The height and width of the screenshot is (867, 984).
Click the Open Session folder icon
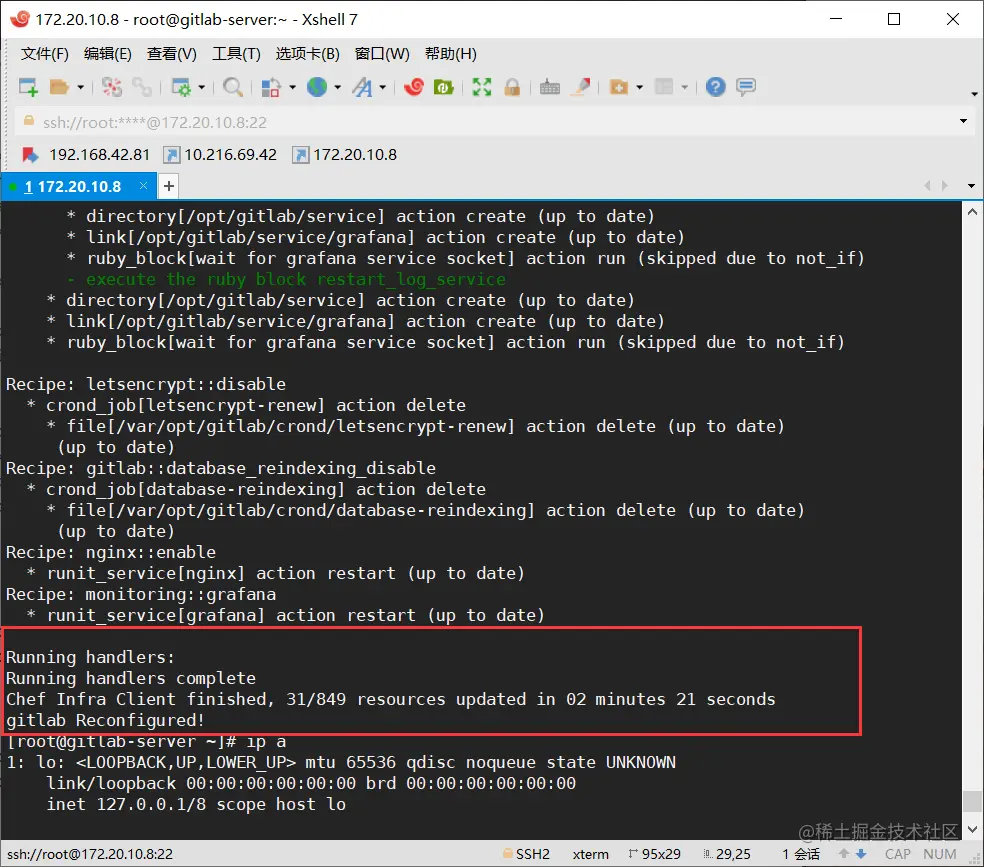59,87
